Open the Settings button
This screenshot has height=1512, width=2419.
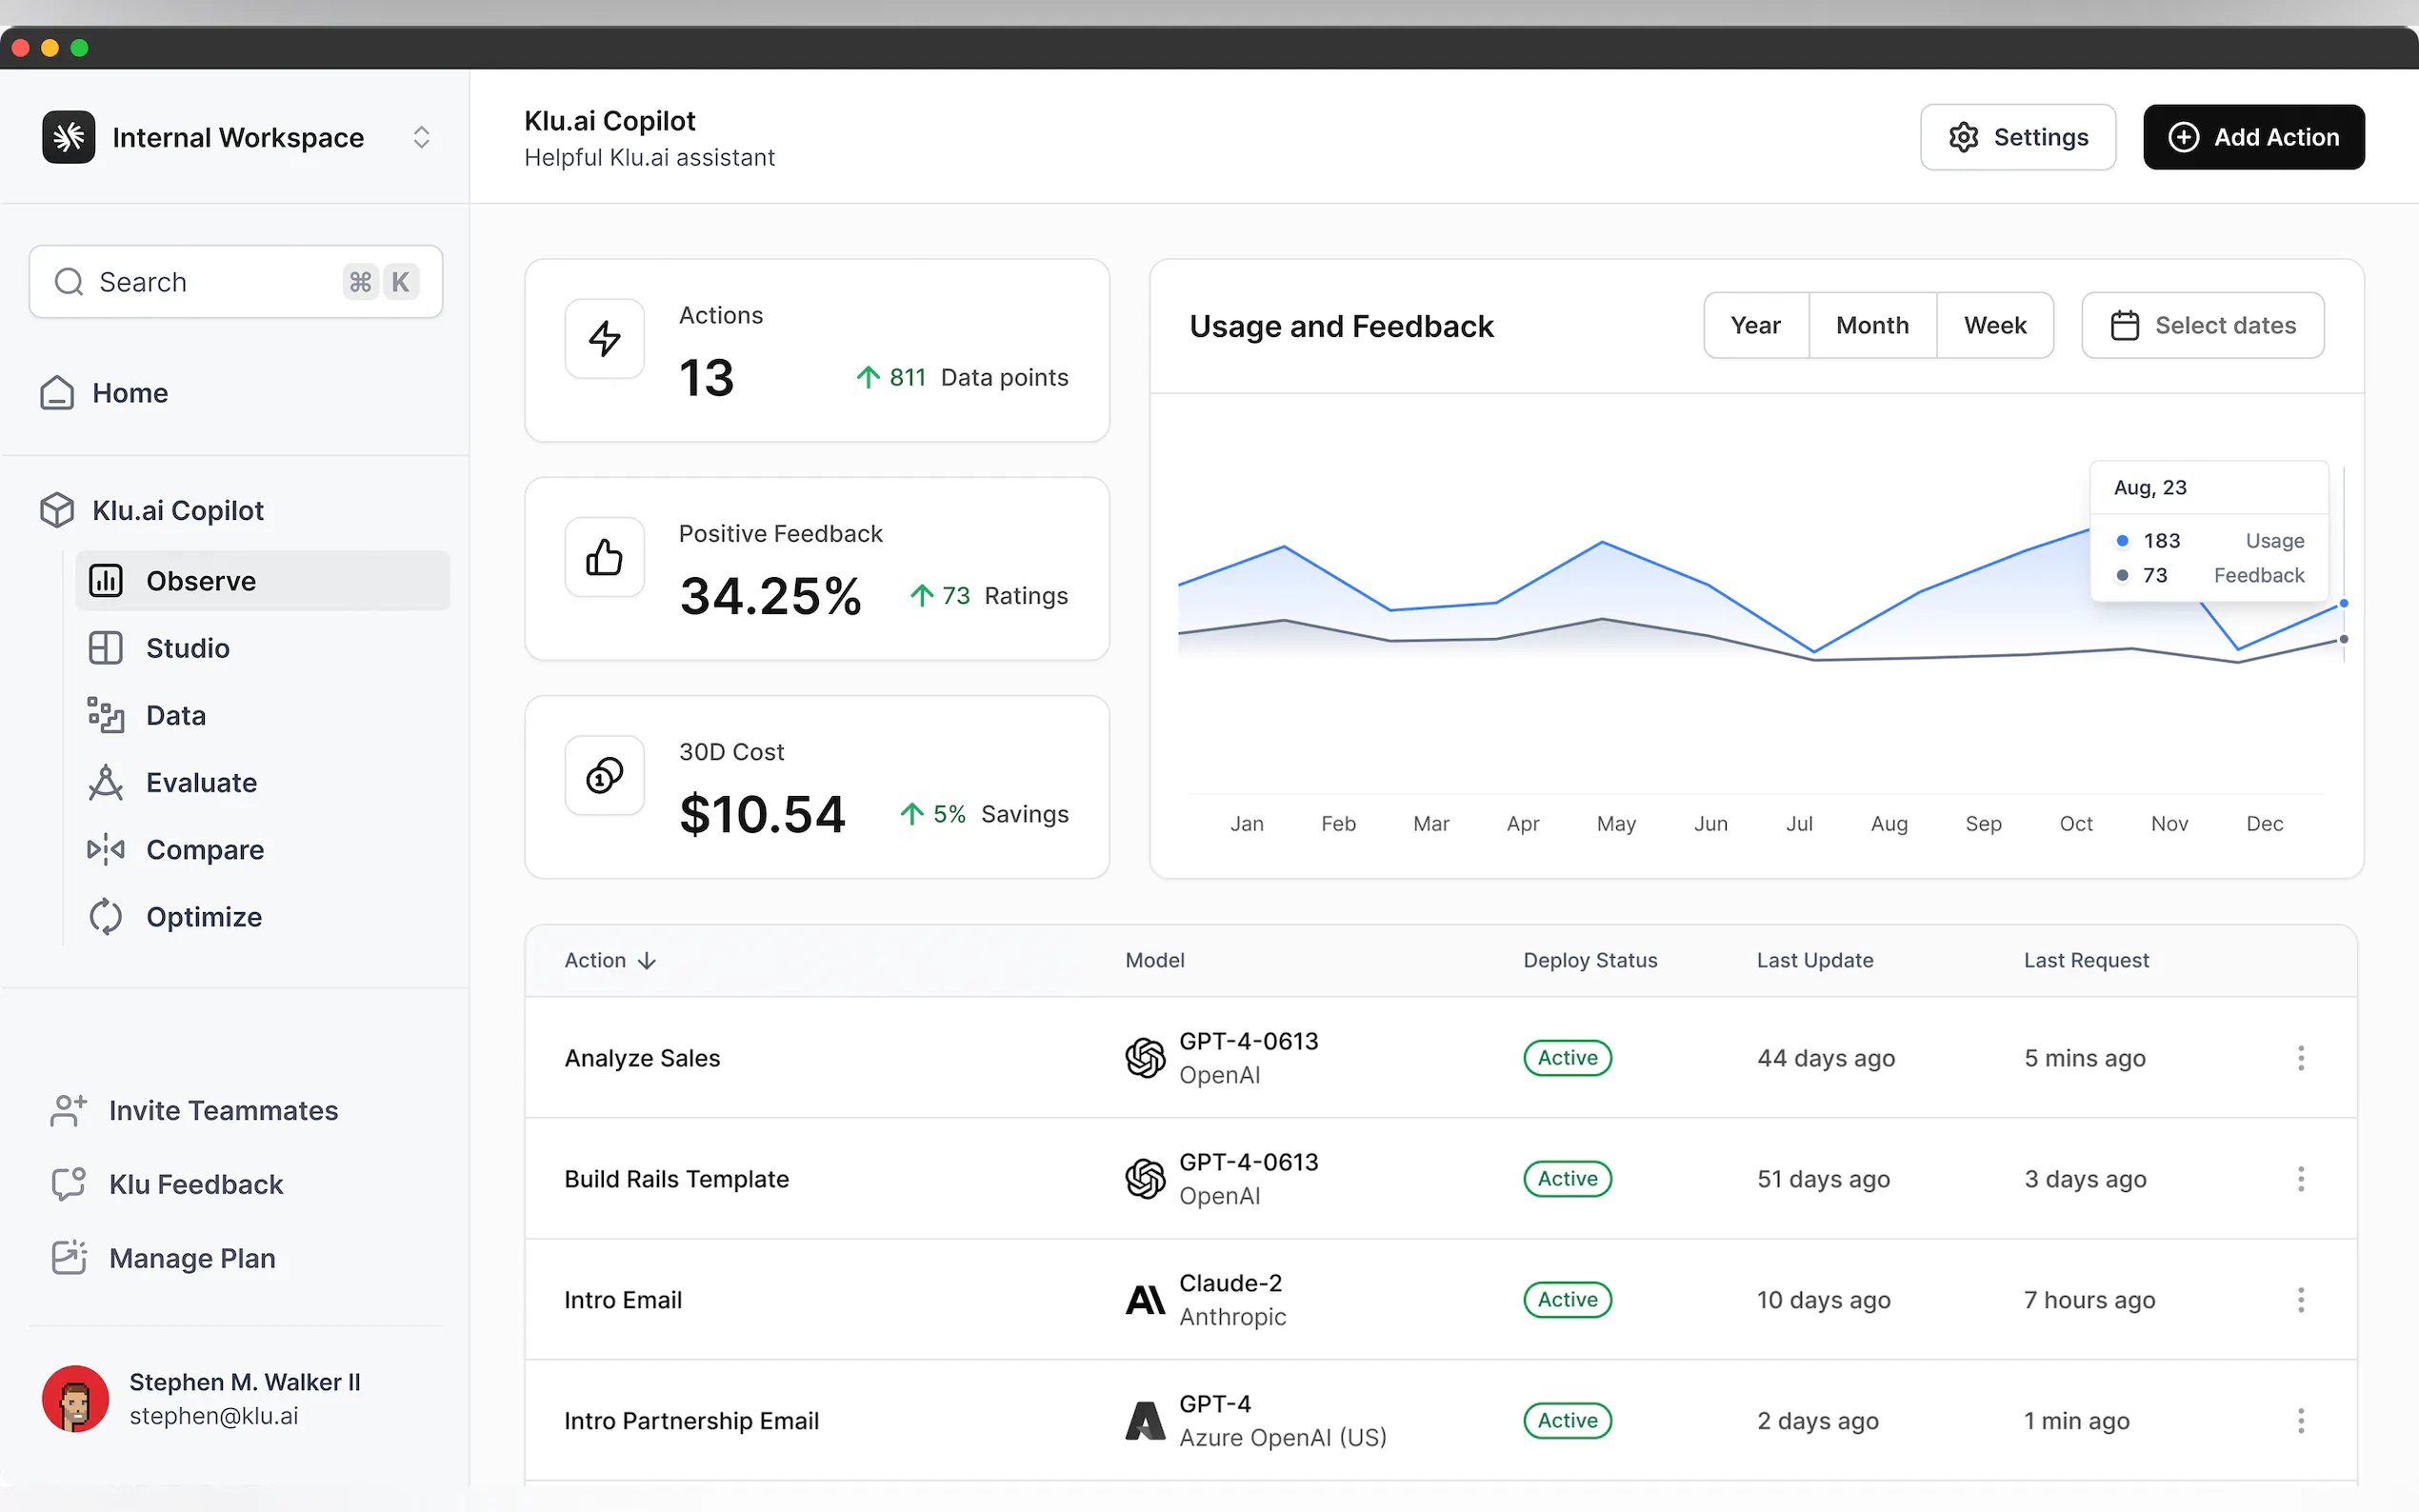2017,137
